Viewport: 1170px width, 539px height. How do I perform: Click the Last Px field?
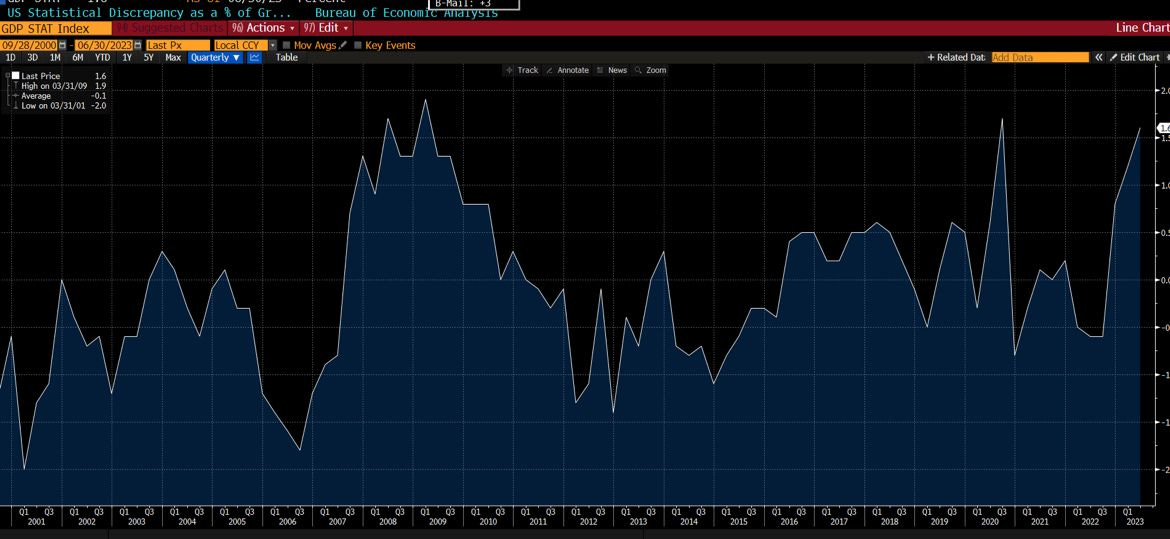[x=179, y=46]
